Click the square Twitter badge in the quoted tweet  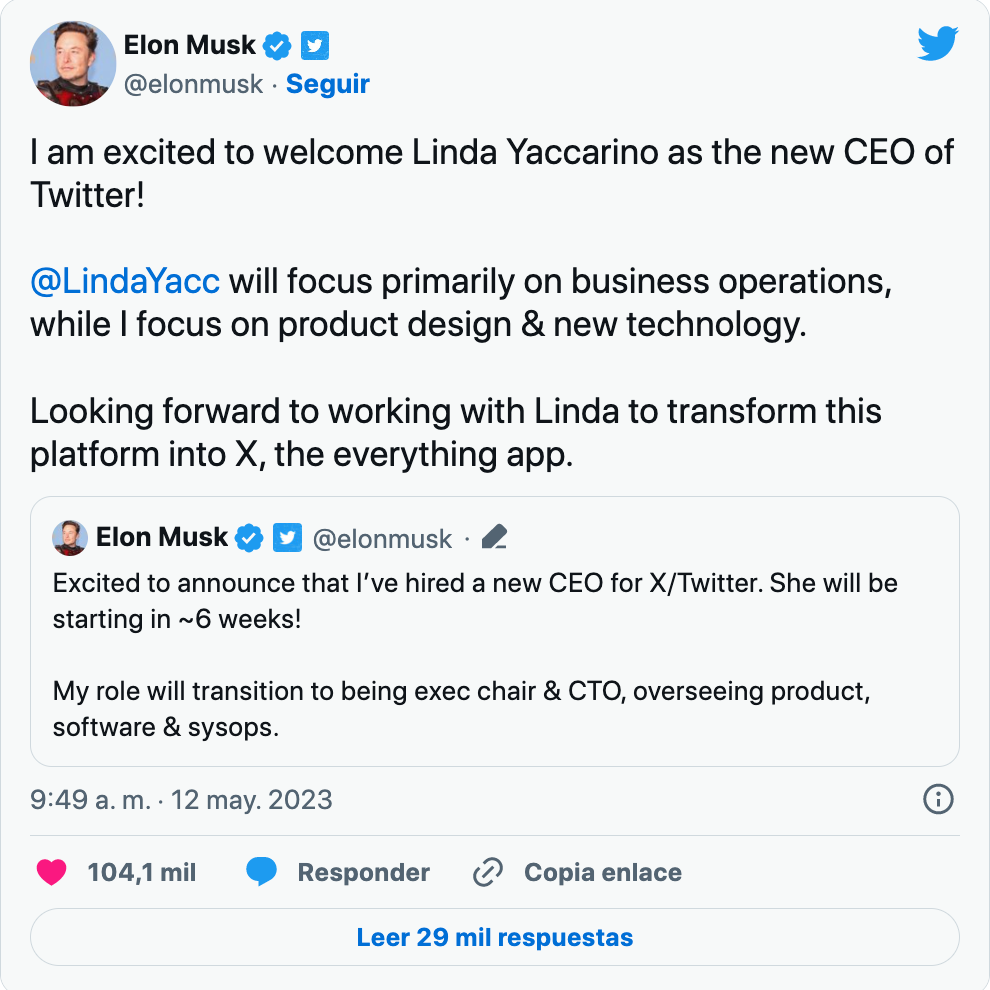pyautogui.click(x=287, y=538)
